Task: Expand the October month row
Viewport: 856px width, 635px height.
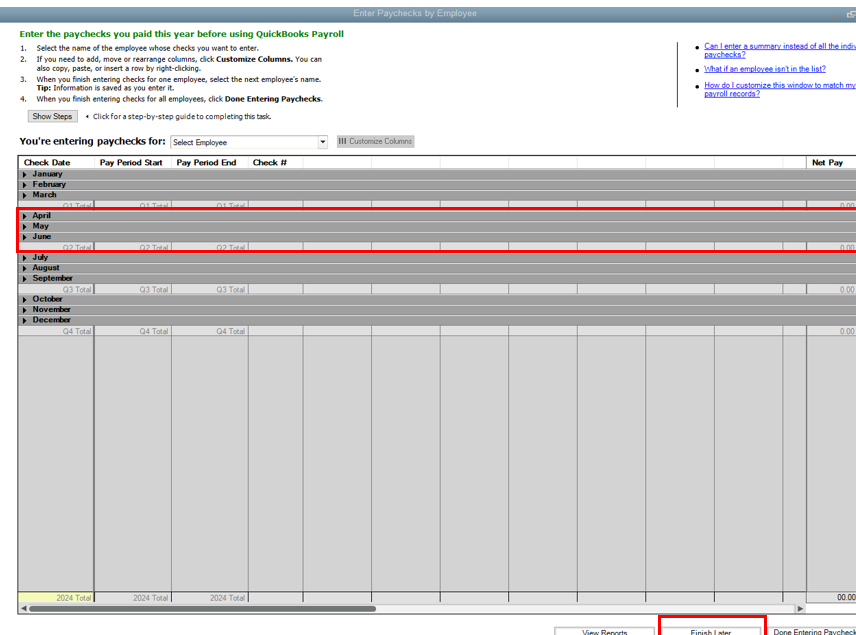Action: (25, 300)
